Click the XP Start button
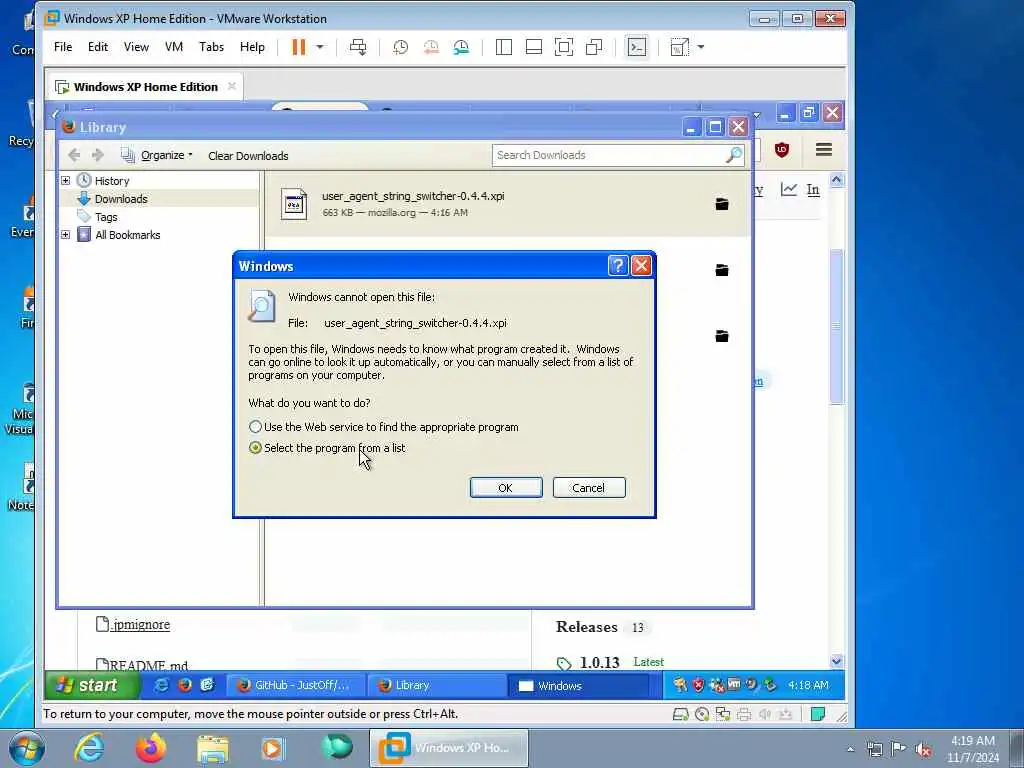The height and width of the screenshot is (768, 1024). (x=91, y=685)
